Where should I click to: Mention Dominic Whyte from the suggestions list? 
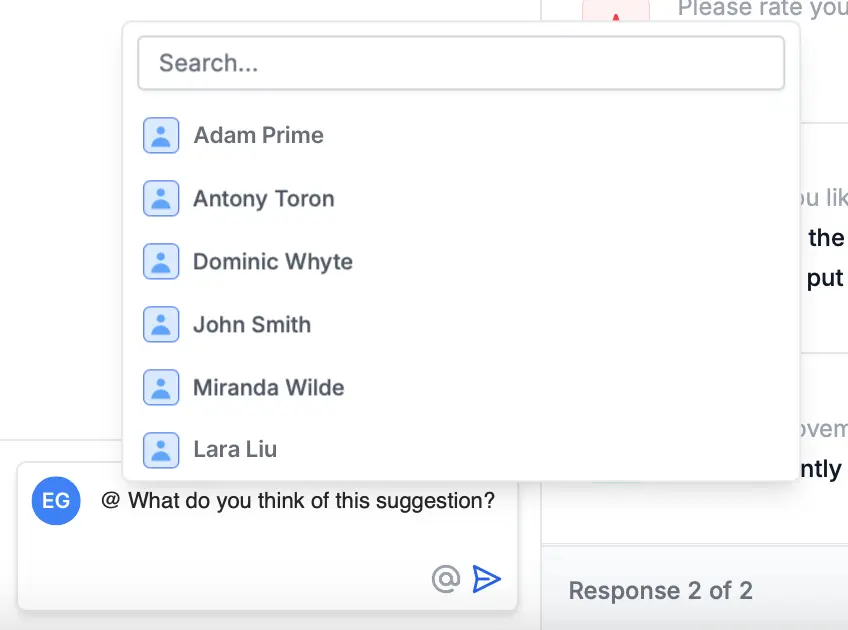click(x=272, y=261)
